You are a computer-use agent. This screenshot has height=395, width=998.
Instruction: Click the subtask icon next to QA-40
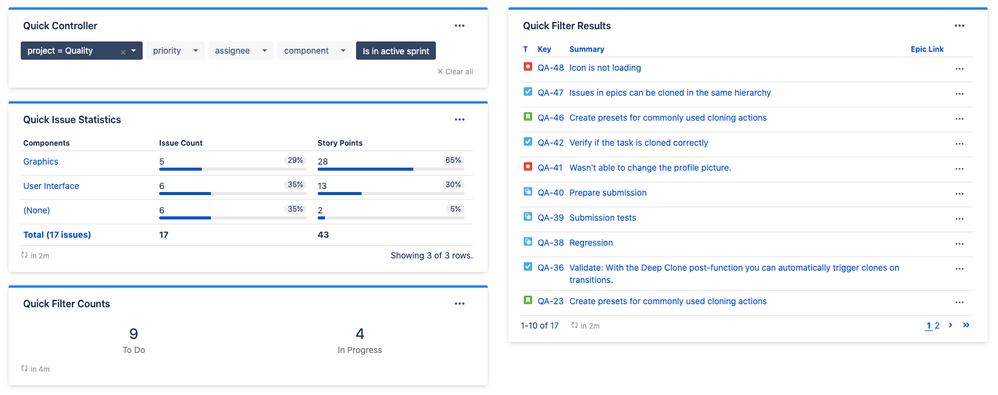528,192
